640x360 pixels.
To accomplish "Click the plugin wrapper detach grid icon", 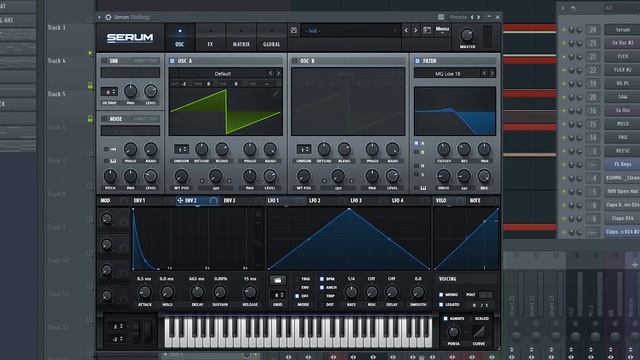I will tap(441, 17).
